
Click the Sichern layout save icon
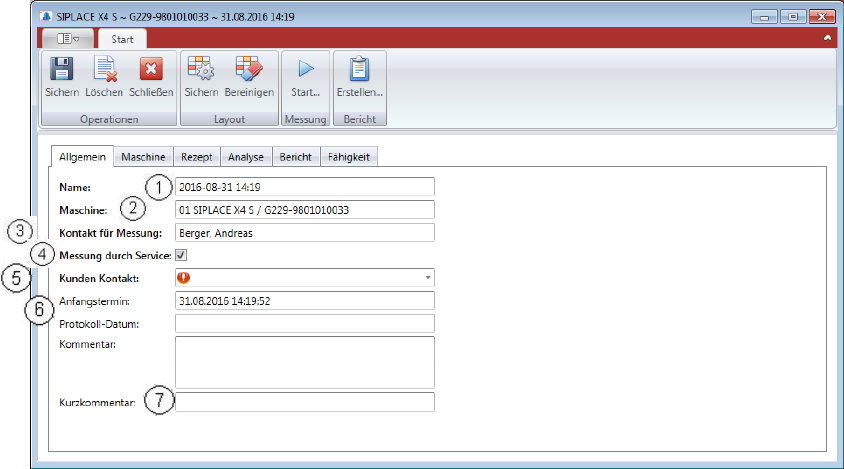pos(201,69)
